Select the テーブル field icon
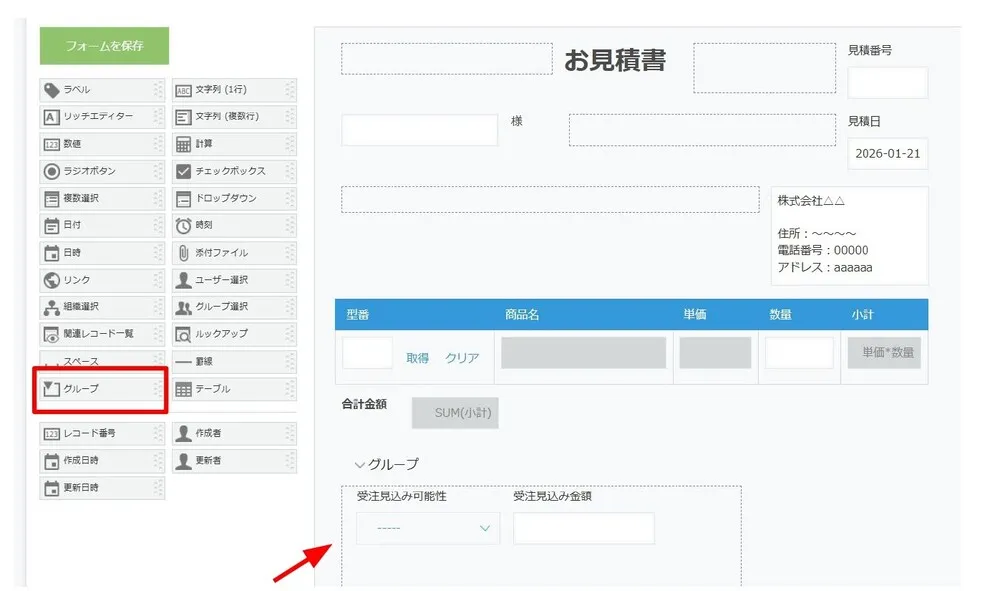The width and height of the screenshot is (1000, 591). tap(184, 389)
